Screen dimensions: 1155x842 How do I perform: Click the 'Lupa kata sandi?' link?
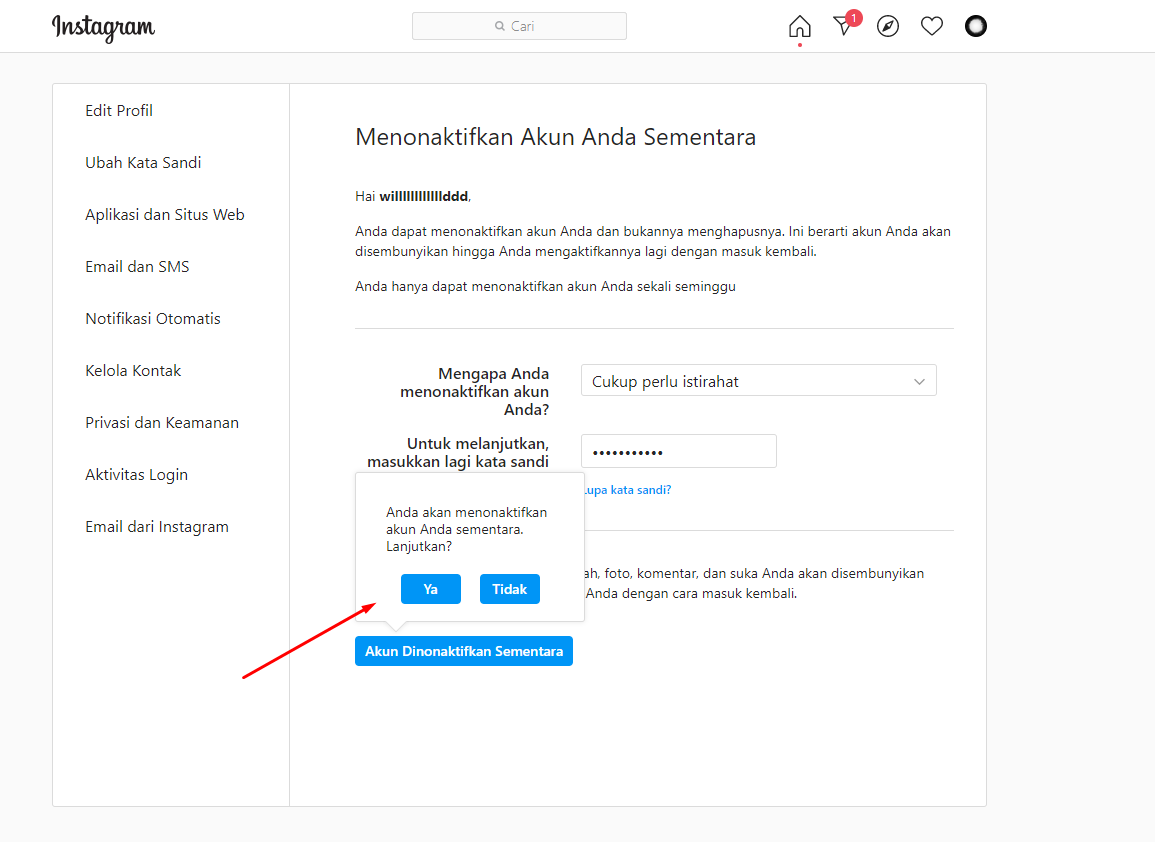627,490
